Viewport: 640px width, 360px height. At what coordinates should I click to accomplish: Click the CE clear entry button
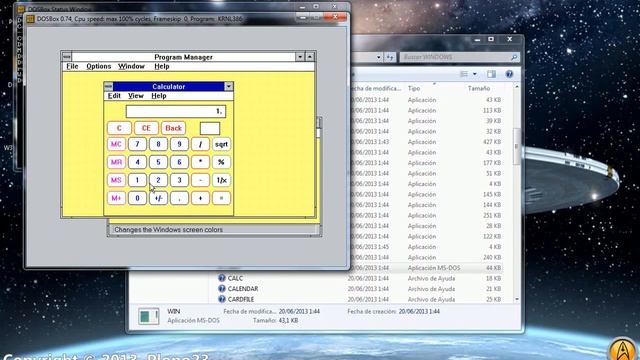pos(146,128)
